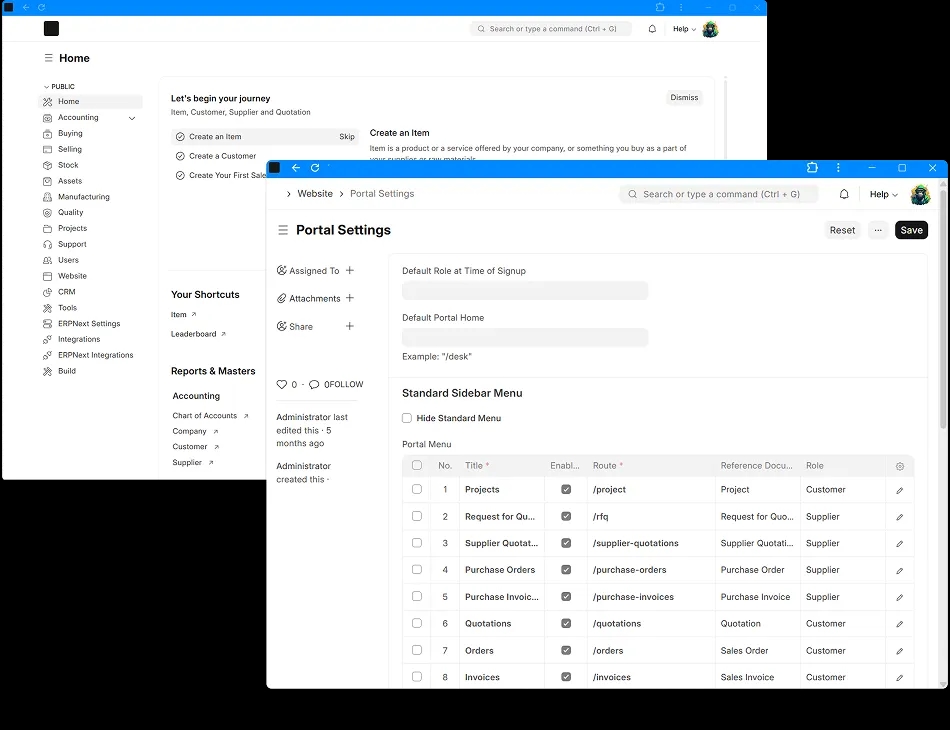Dismiss the onboarding journey in Home window
This screenshot has height=730, width=950.
[684, 98]
